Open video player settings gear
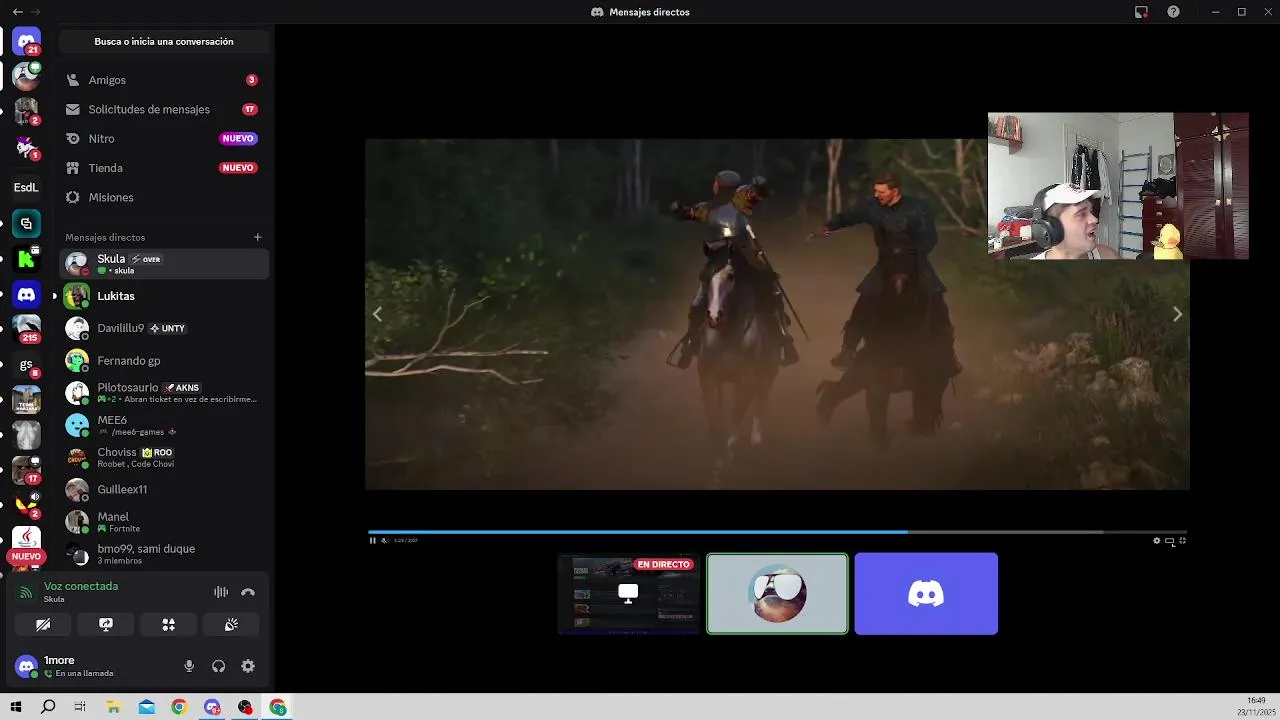The image size is (1280, 720). coord(1157,541)
